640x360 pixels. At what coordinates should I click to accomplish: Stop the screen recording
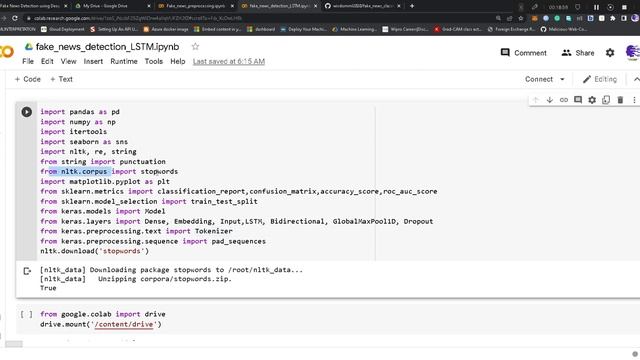[x=624, y=7]
